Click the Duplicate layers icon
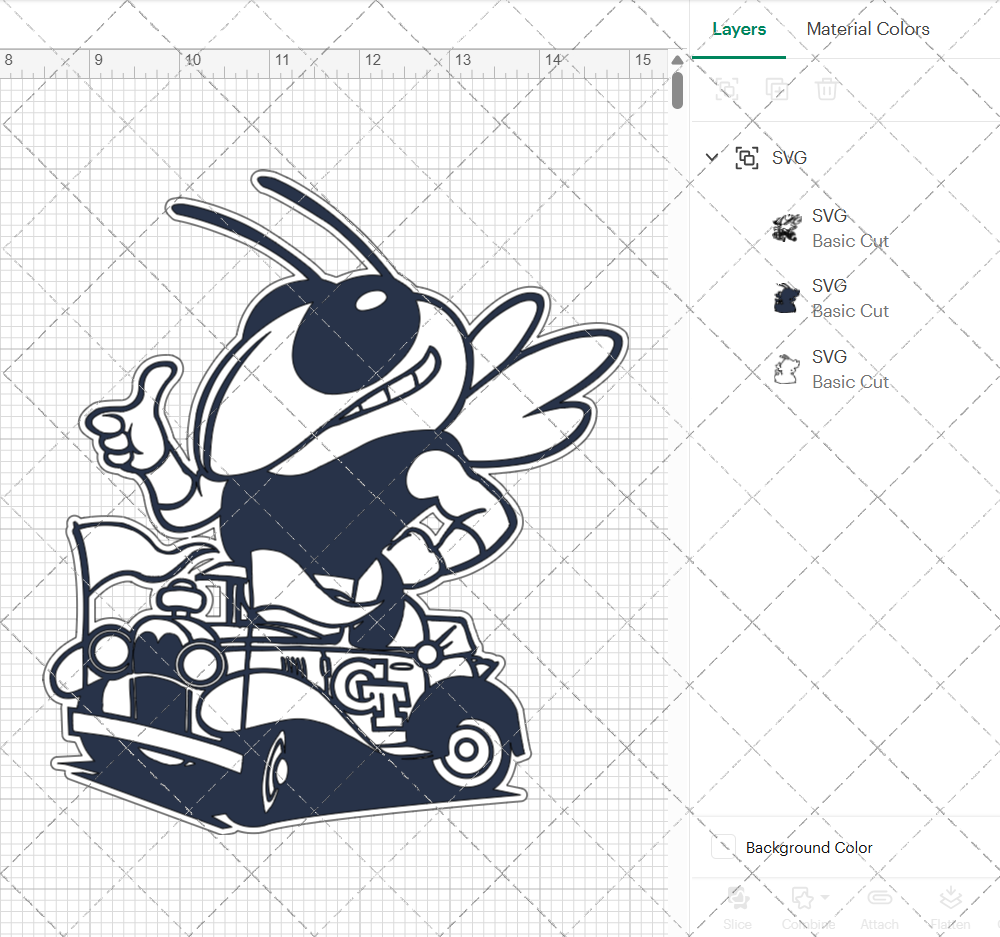 coord(776,89)
